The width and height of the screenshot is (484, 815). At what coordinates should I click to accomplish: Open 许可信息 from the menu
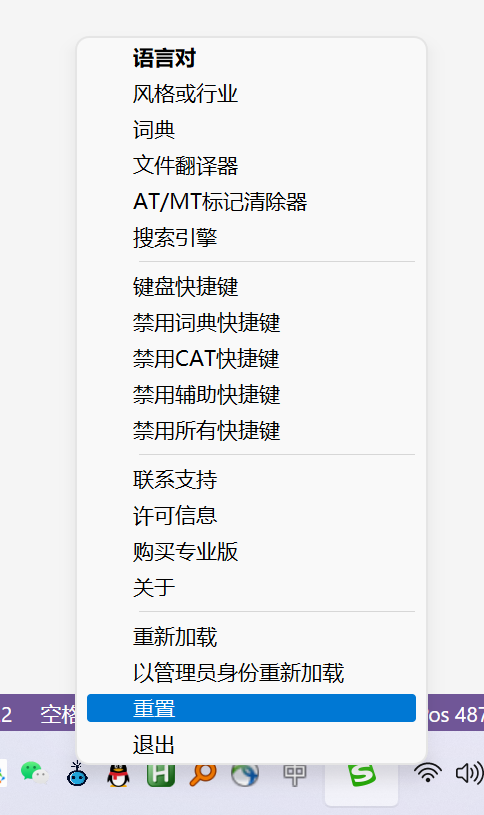coord(251,516)
